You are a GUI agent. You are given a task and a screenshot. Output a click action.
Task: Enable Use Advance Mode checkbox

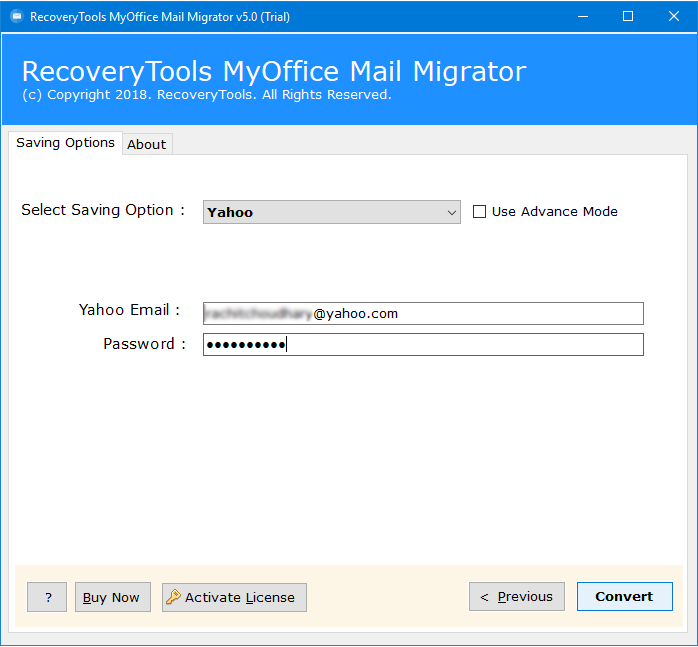pyautogui.click(x=479, y=212)
